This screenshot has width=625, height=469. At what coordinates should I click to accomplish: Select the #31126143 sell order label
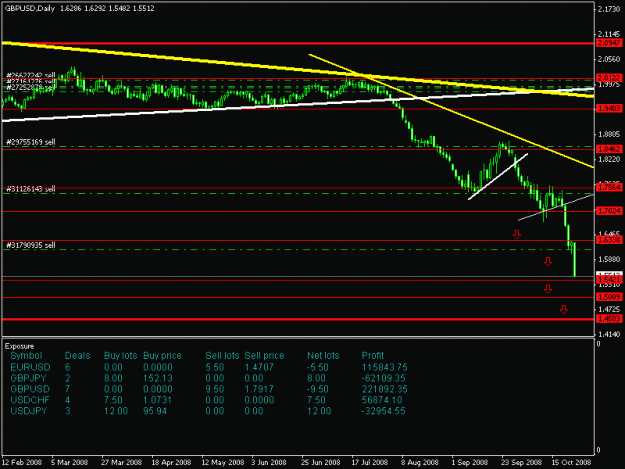coord(31,189)
